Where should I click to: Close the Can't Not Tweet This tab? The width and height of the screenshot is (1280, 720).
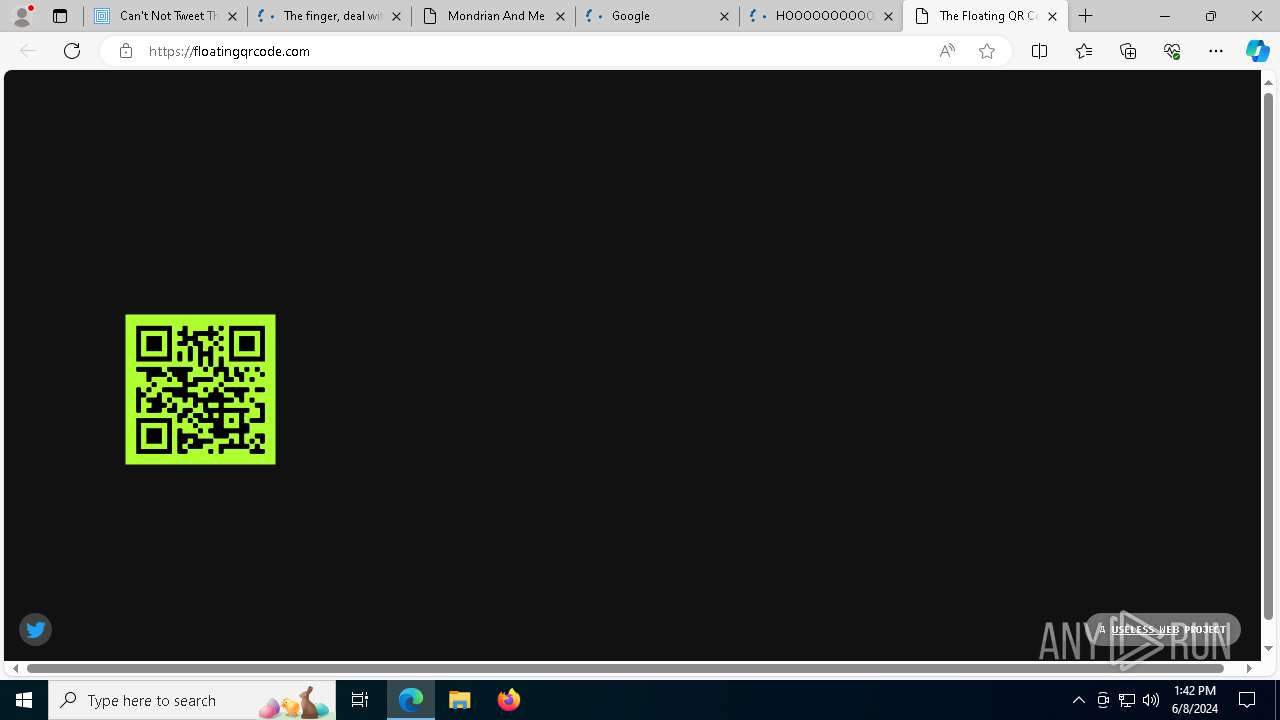pos(232,16)
